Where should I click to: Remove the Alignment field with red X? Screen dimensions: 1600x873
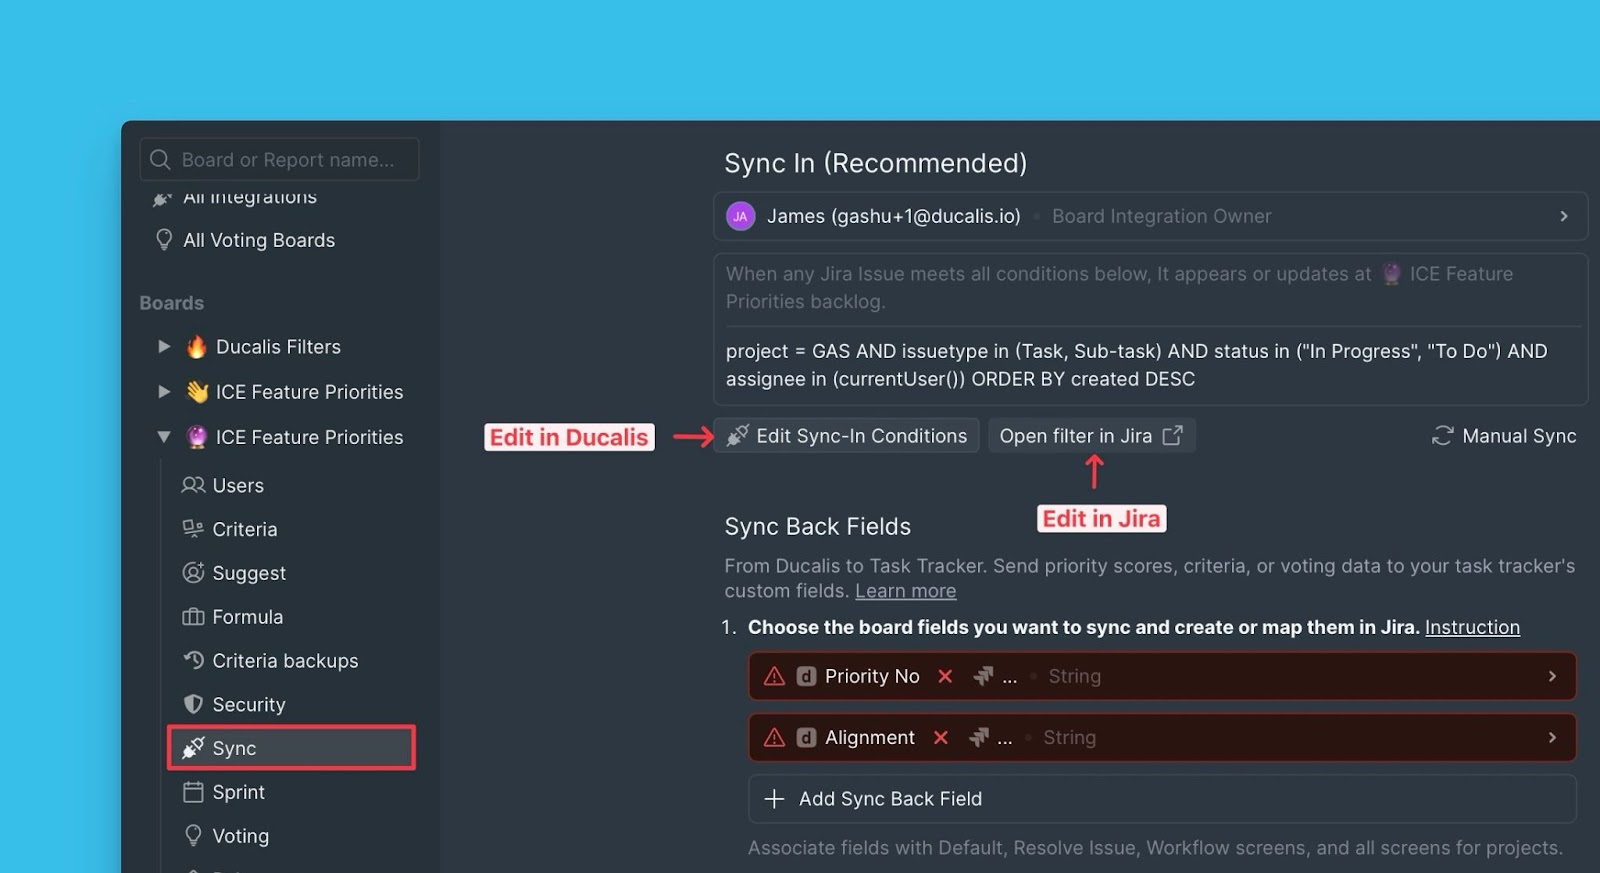[940, 738]
